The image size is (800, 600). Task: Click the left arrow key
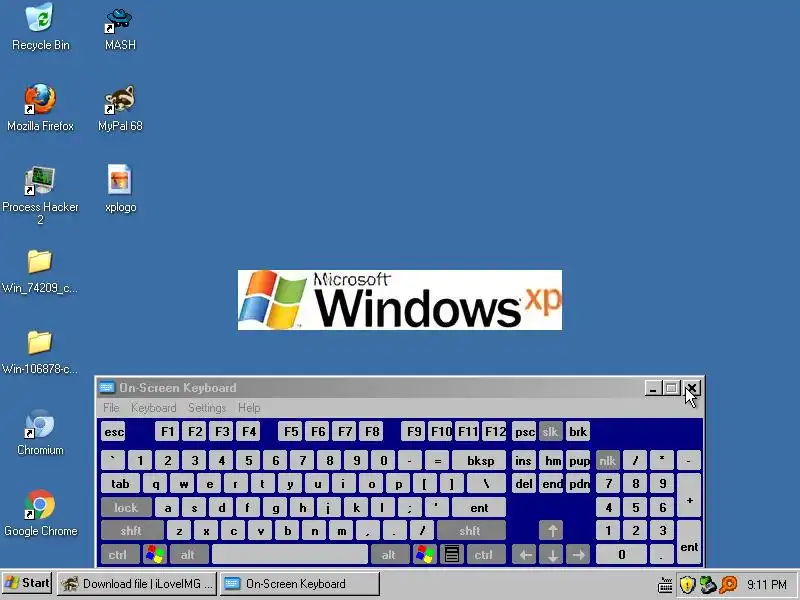(524, 554)
